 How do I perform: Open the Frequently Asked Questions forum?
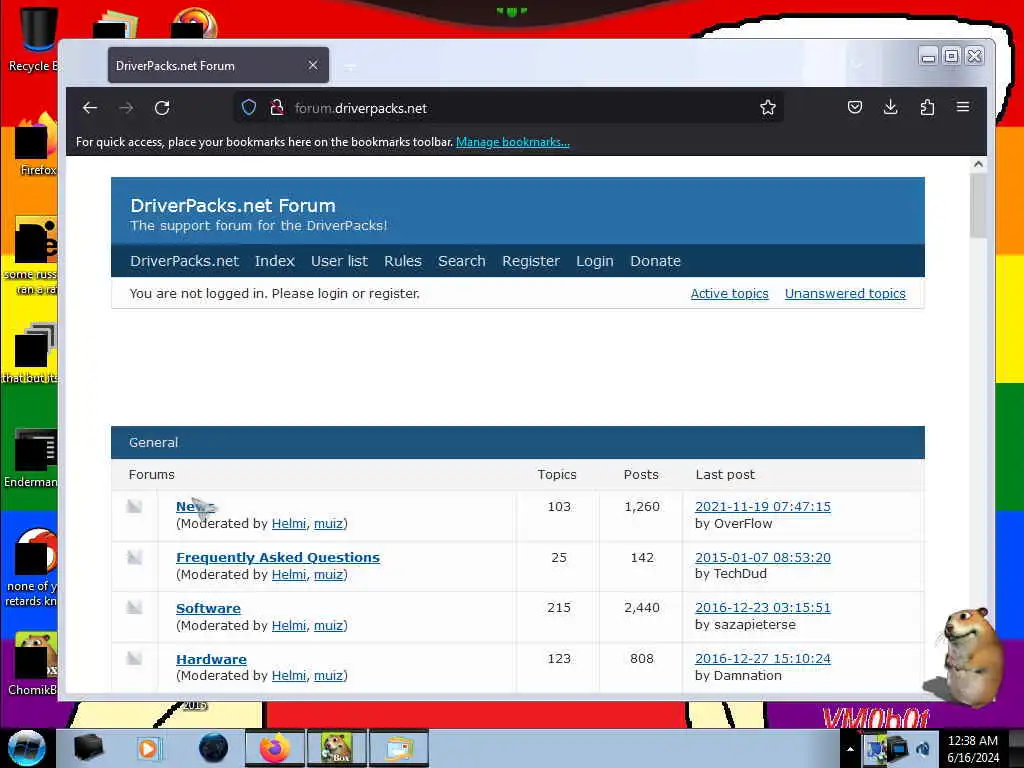(278, 558)
